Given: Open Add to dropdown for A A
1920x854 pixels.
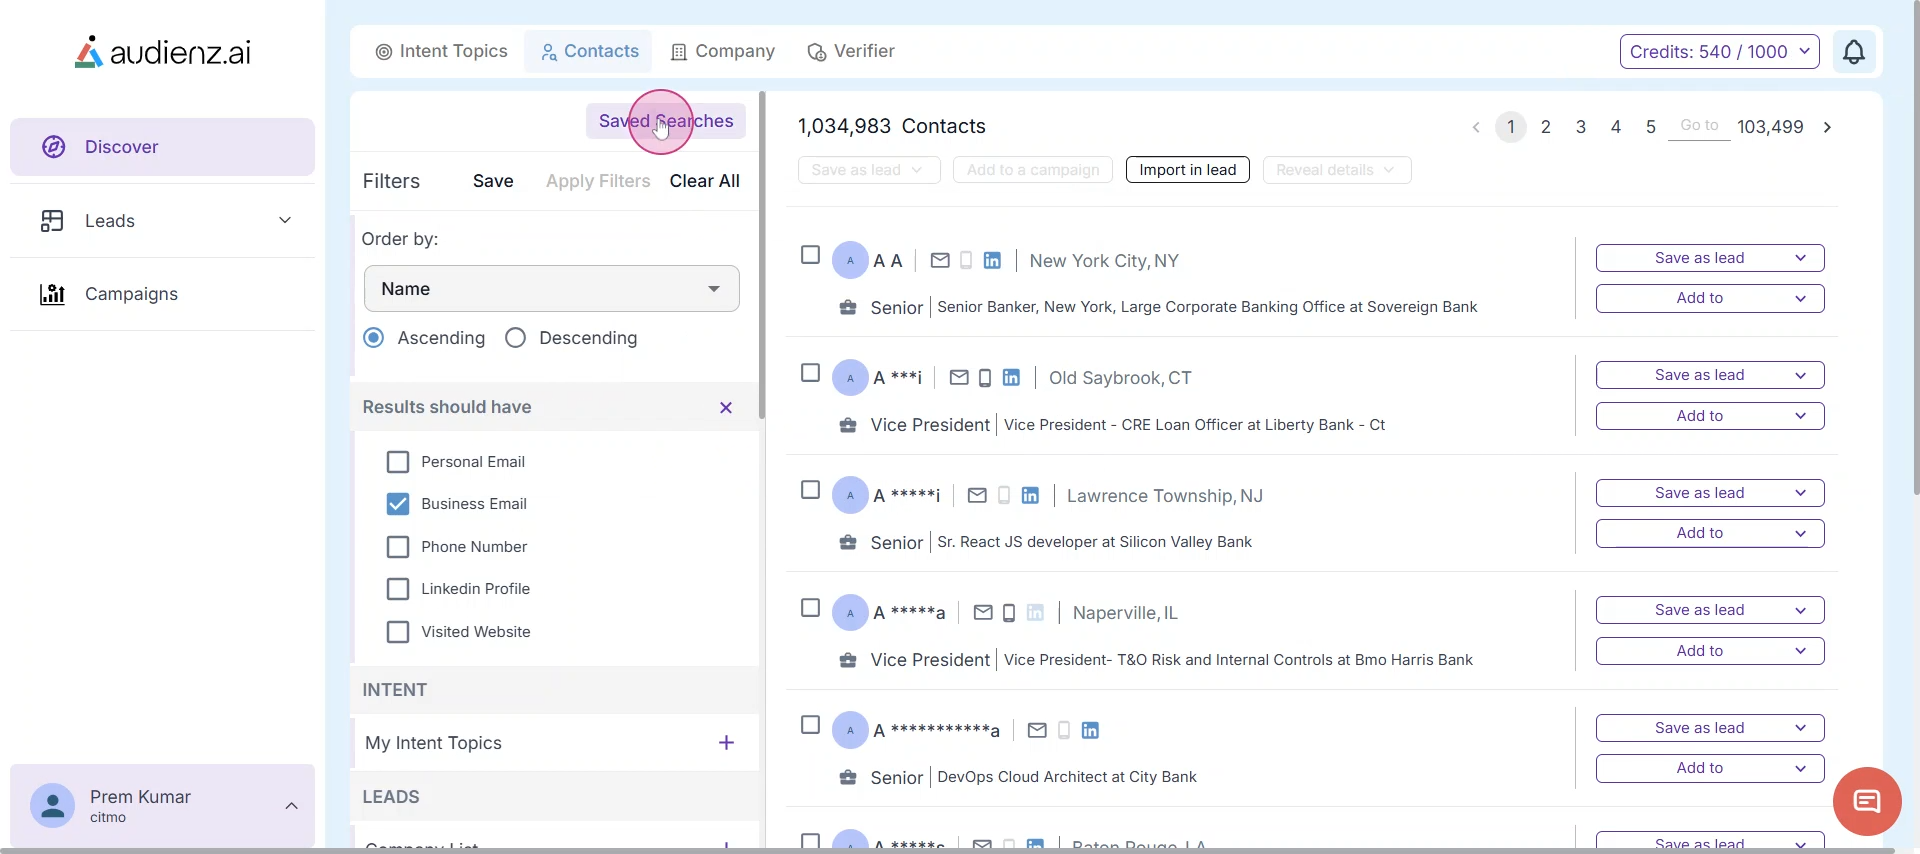Looking at the screenshot, I should 1710,298.
